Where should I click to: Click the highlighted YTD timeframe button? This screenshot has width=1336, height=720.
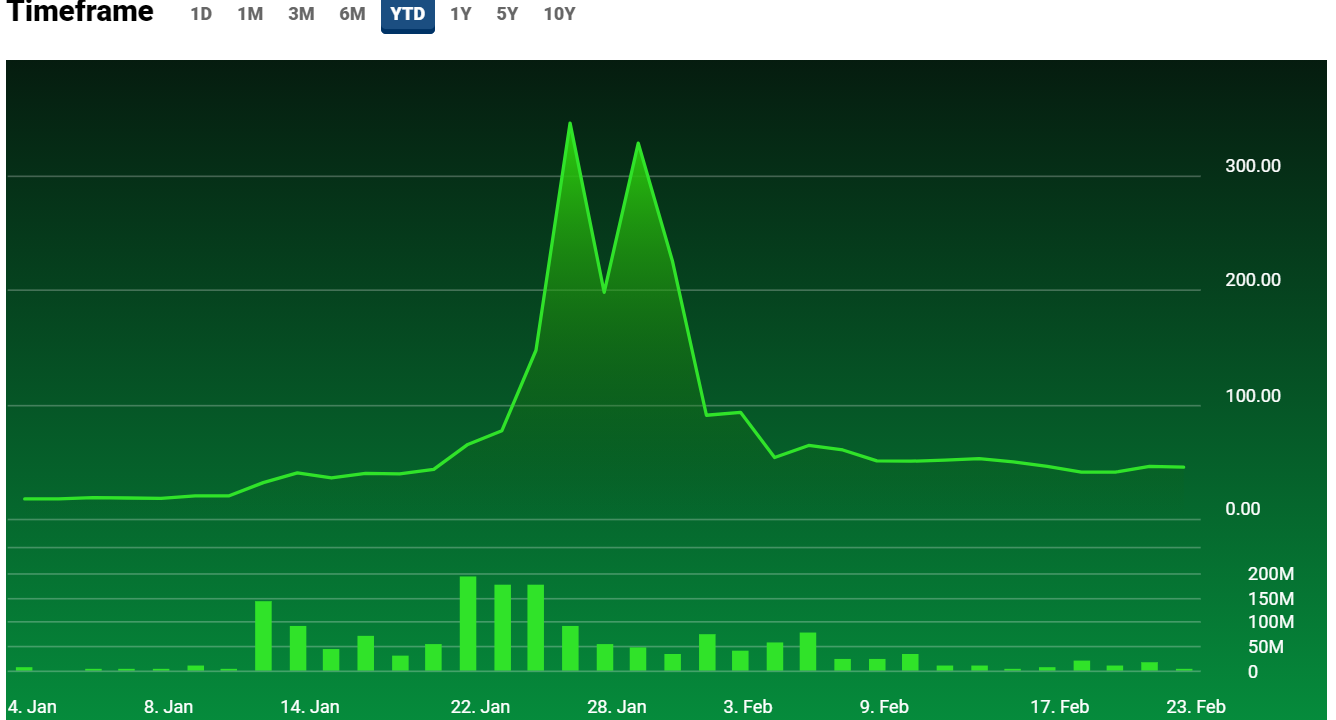click(407, 14)
